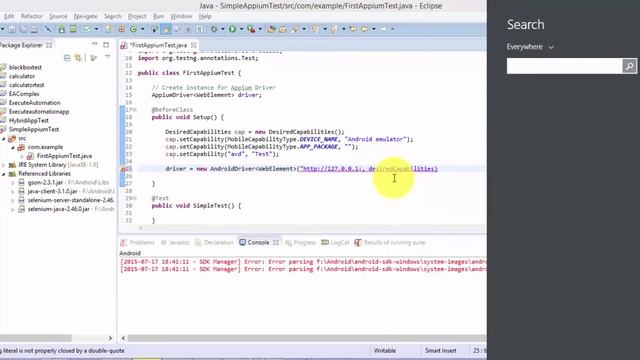Collapse the src folder

(4, 139)
